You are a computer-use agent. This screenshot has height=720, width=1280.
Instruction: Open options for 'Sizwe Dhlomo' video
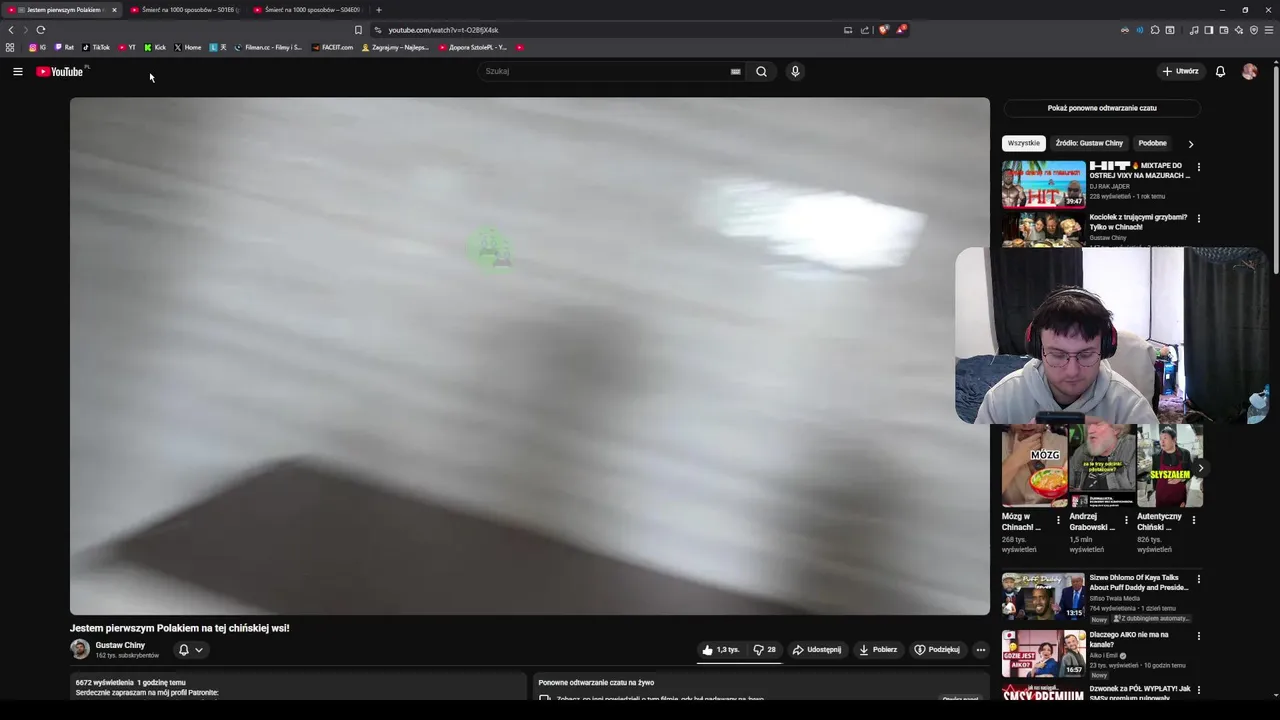(x=1198, y=579)
